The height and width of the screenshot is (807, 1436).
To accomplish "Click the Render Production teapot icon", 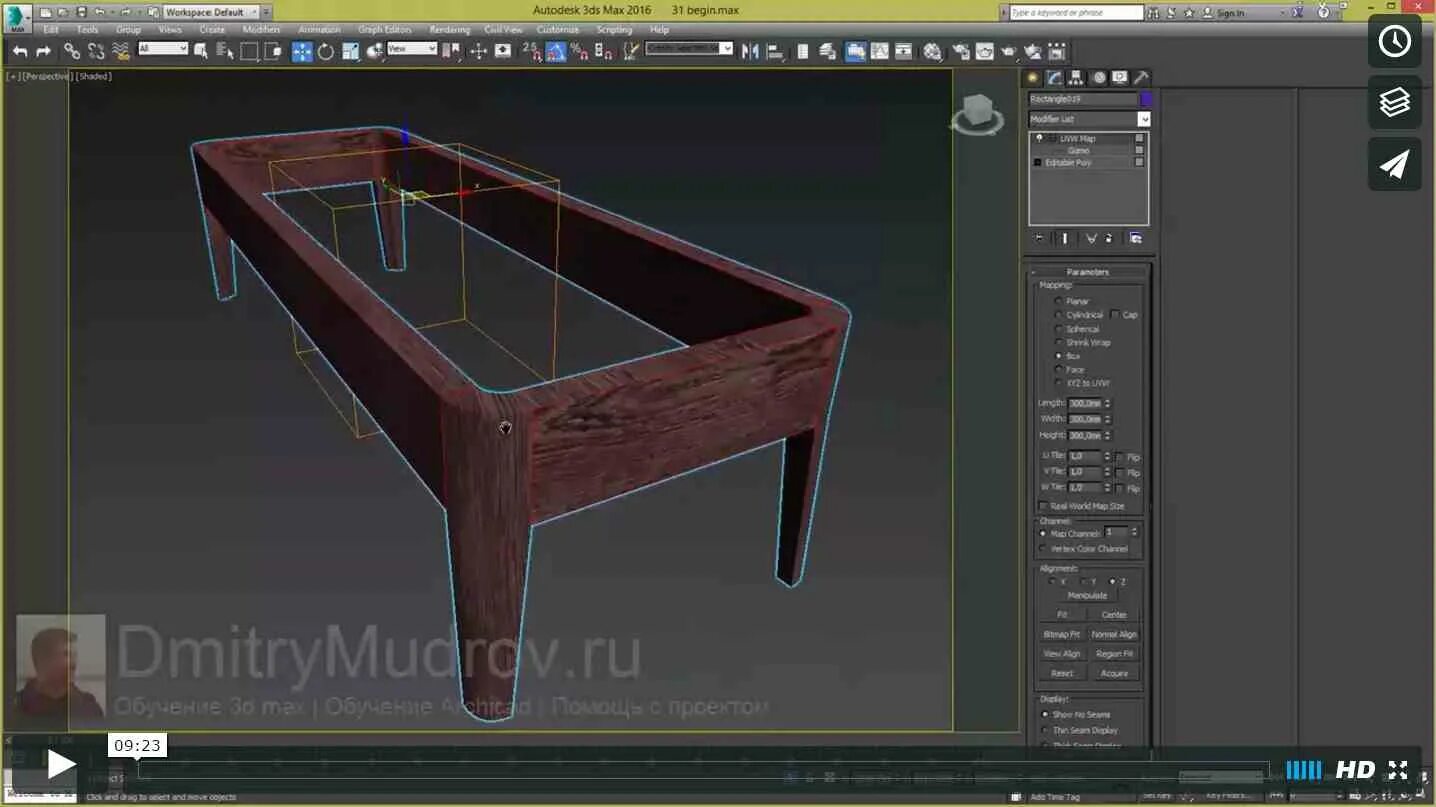I will 1009,51.
